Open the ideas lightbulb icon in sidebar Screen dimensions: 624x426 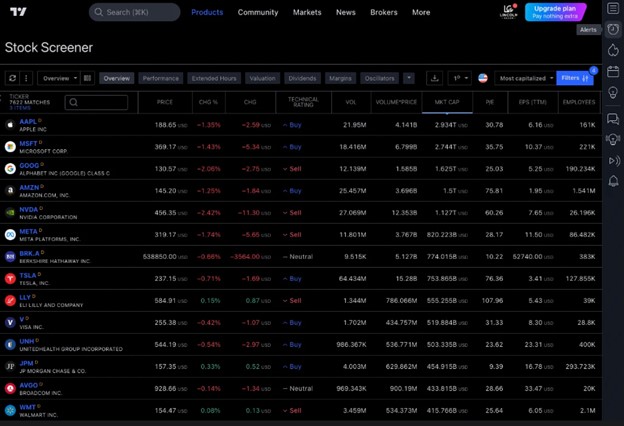[613, 92]
